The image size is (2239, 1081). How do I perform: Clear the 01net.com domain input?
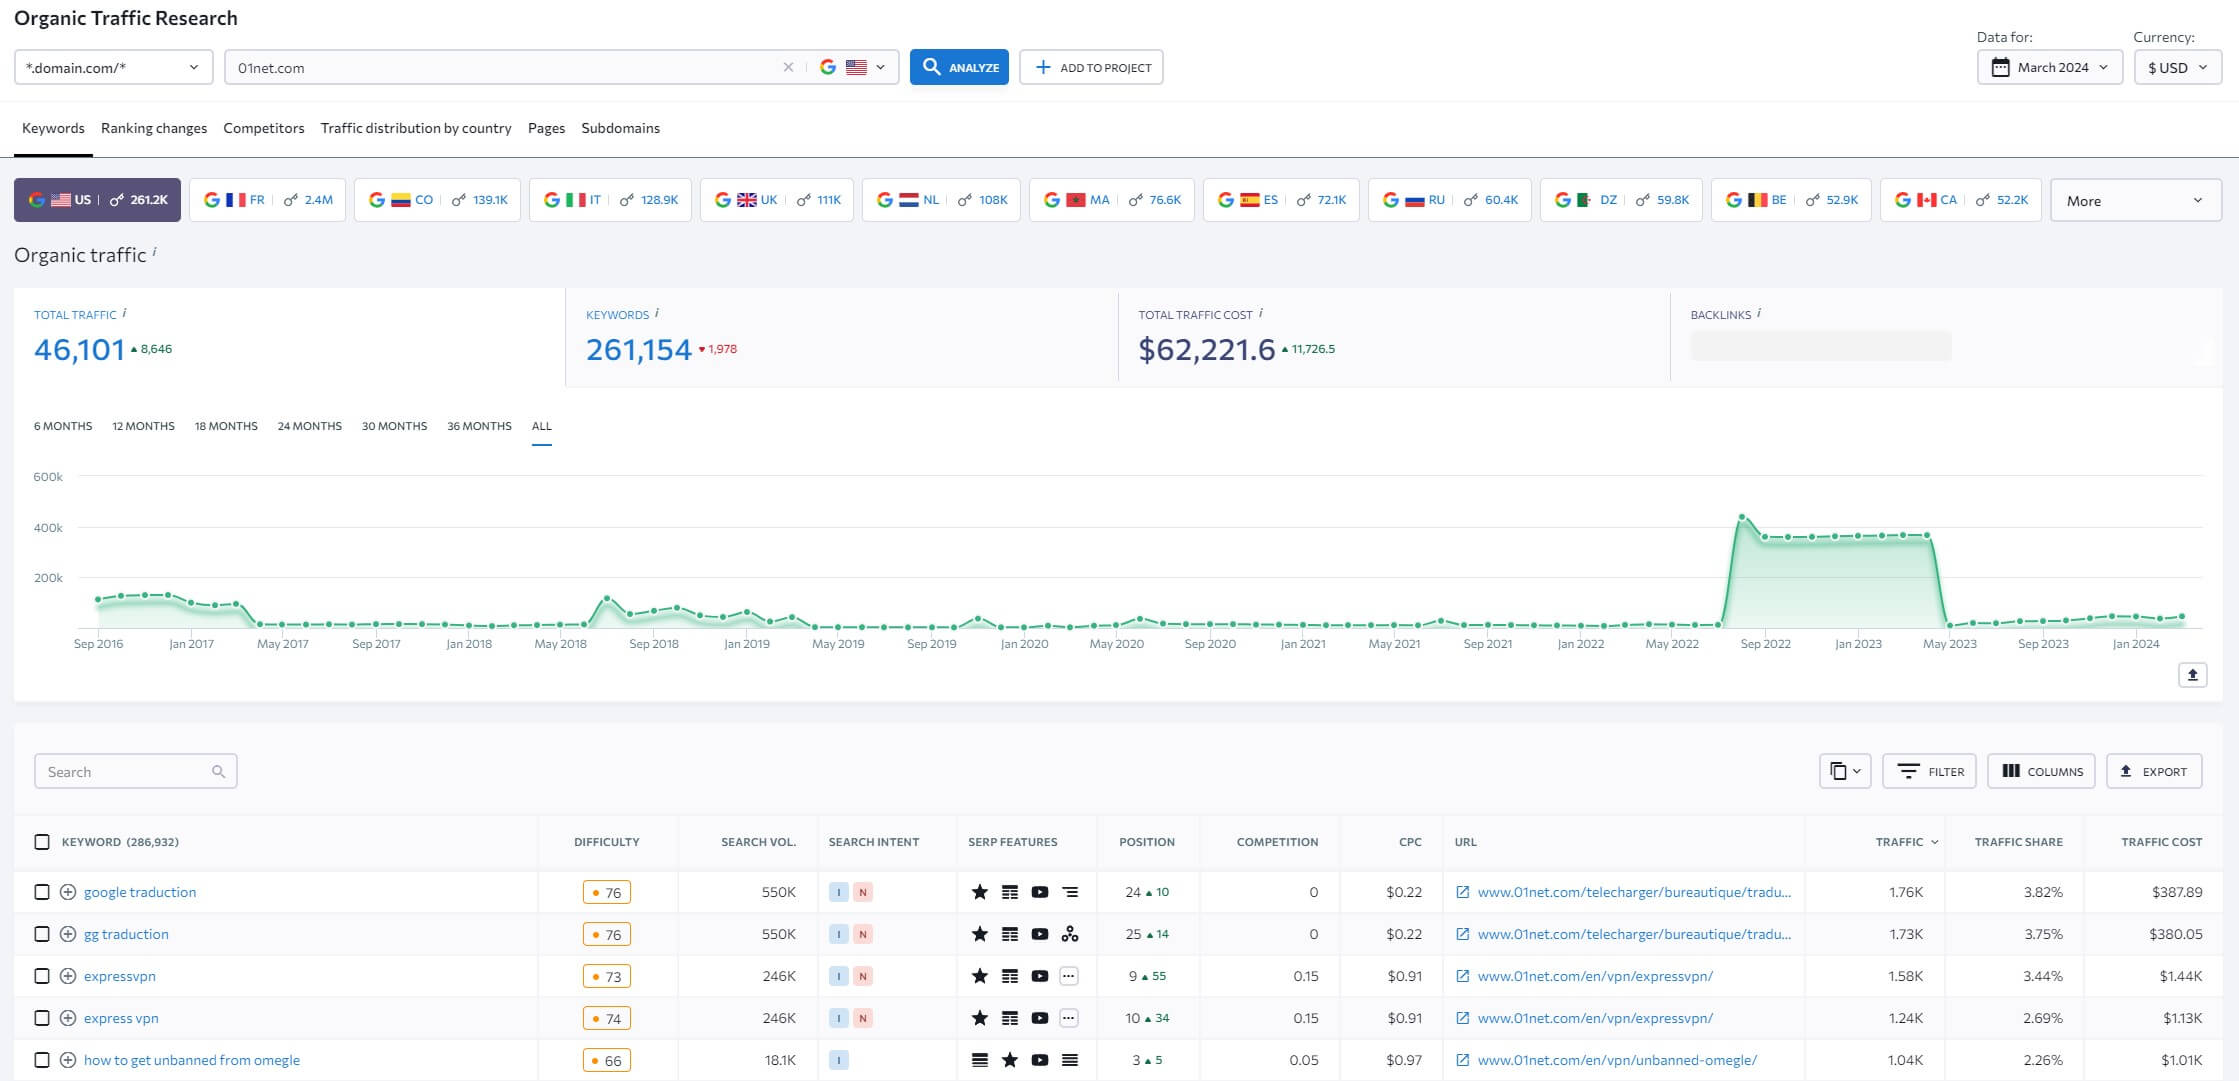[x=788, y=67]
